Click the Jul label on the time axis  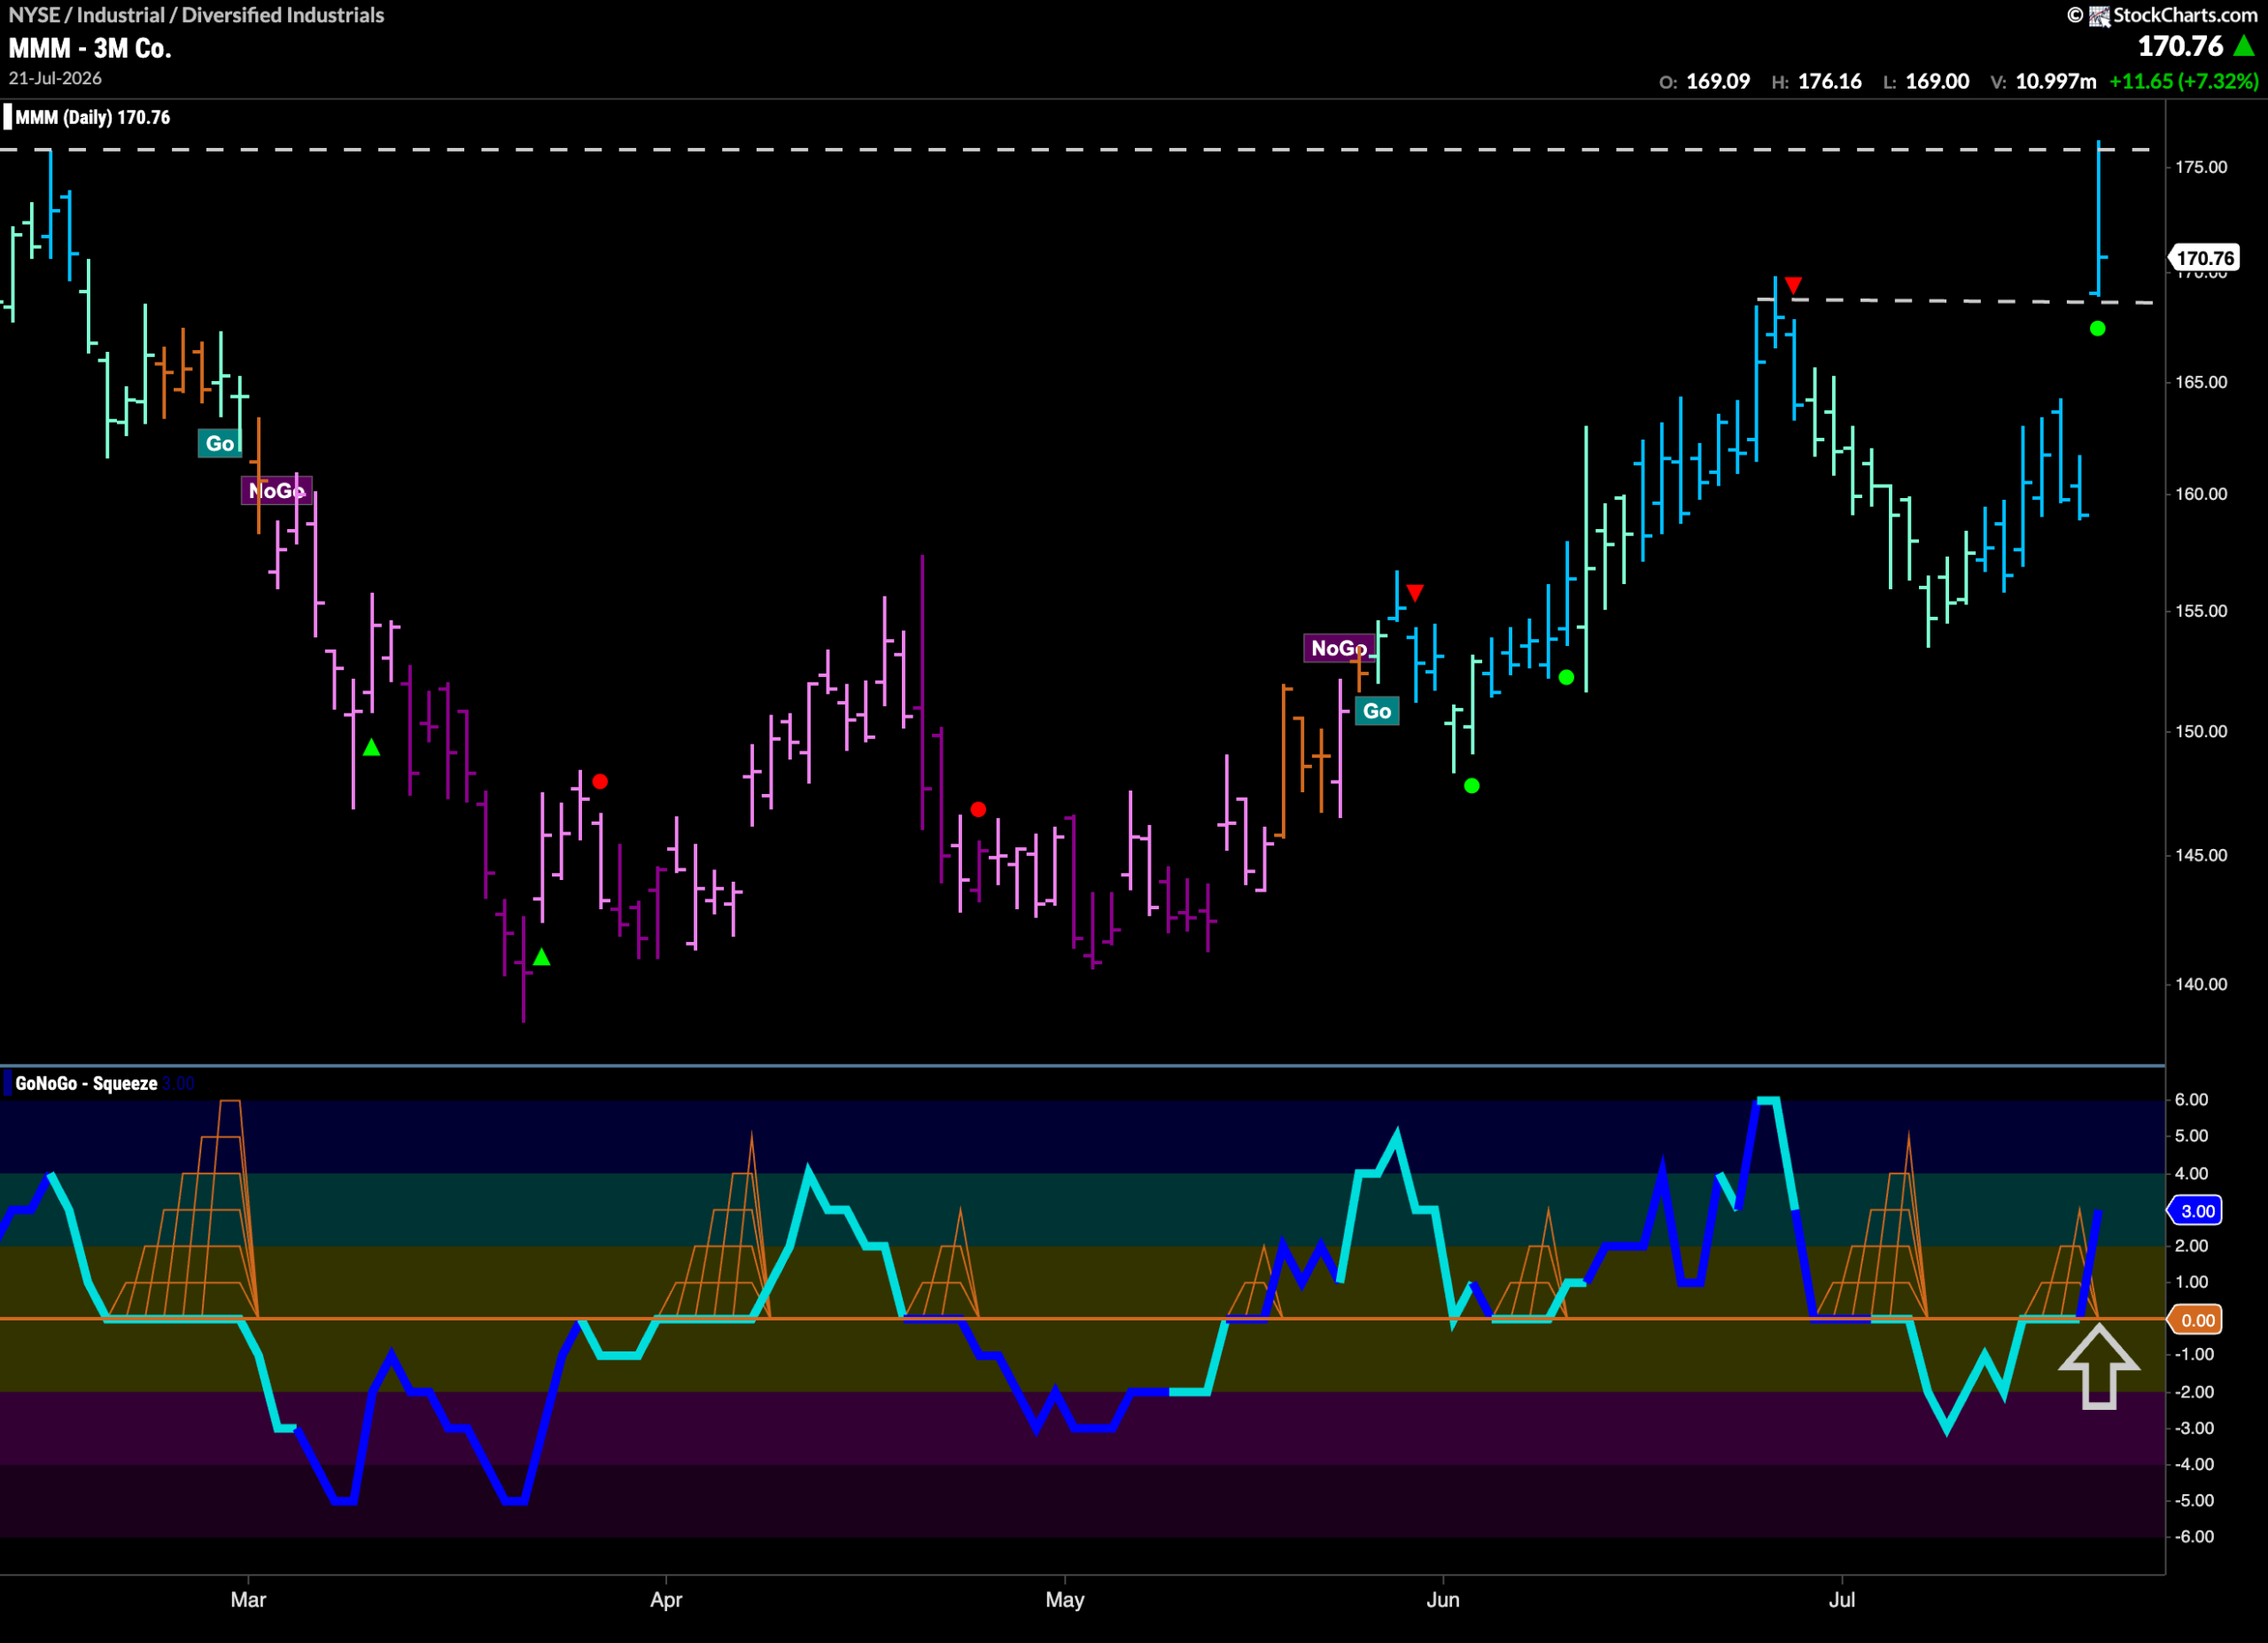1842,1599
